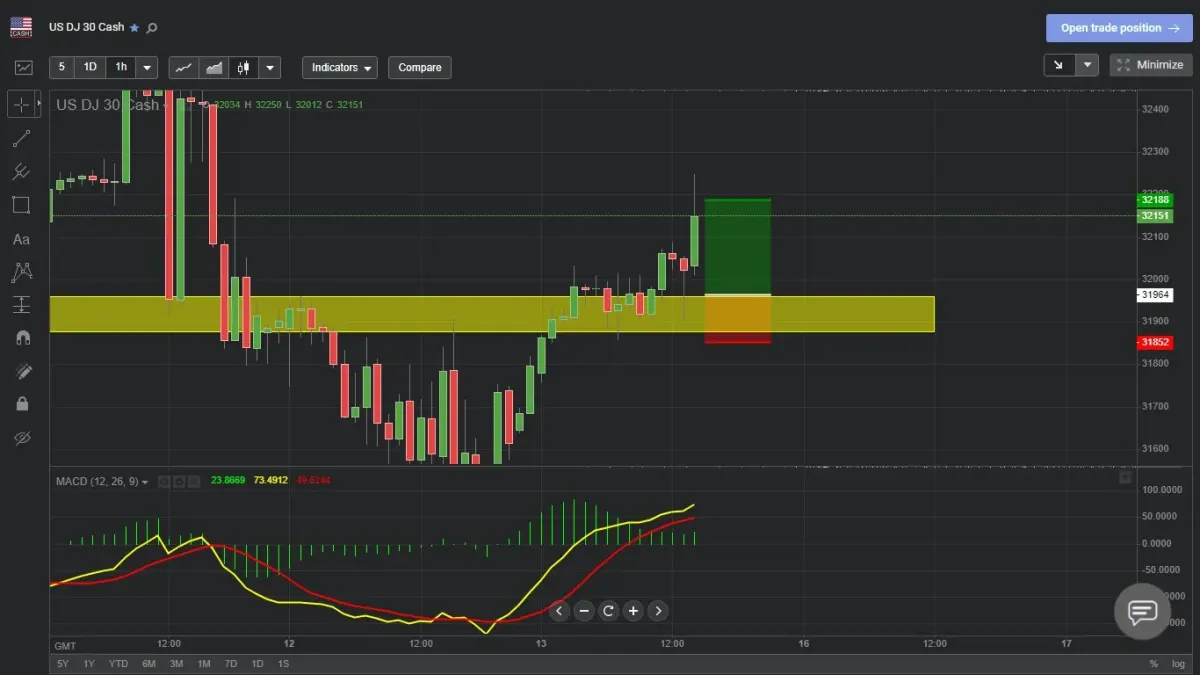Click the green 32188 take-profit price tag

tap(1156, 200)
